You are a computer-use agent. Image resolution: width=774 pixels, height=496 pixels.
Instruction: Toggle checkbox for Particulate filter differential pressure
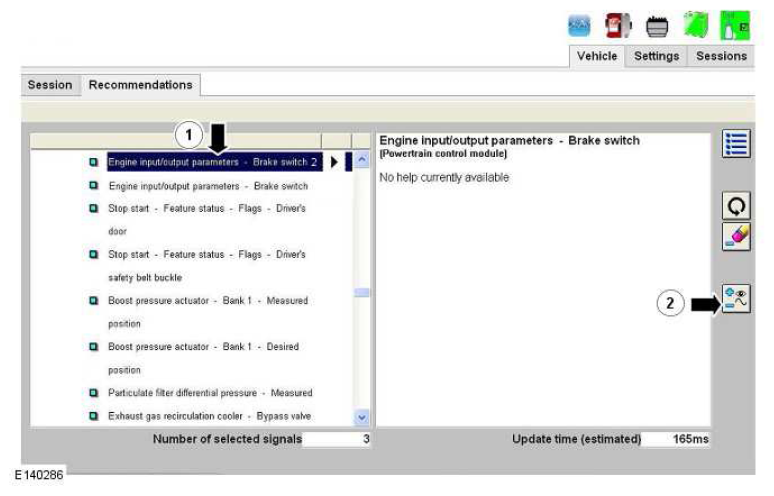pos(94,393)
